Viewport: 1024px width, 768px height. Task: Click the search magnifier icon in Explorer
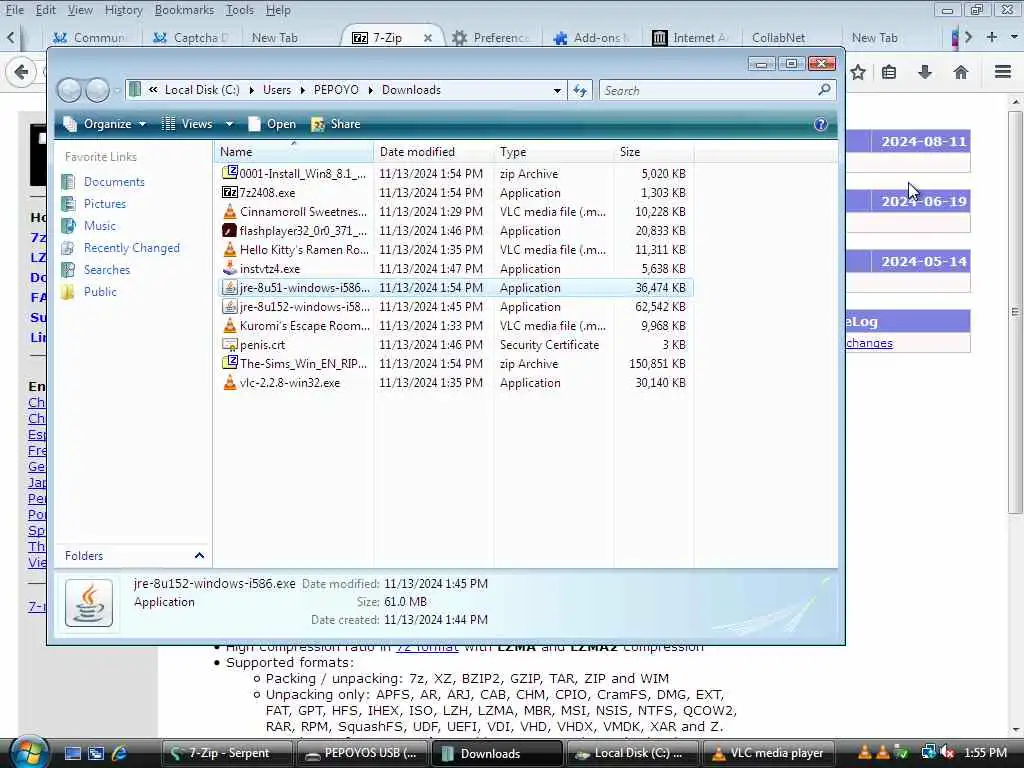pos(824,89)
